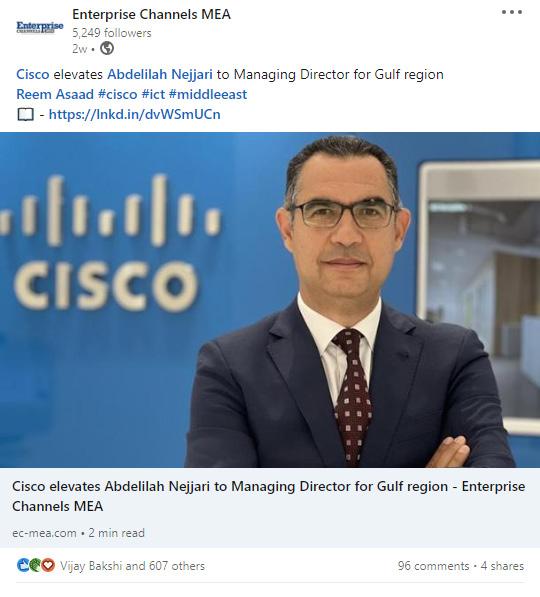
Task: Open the Abdelilah Nejjari profile mention
Action: (x=160, y=74)
